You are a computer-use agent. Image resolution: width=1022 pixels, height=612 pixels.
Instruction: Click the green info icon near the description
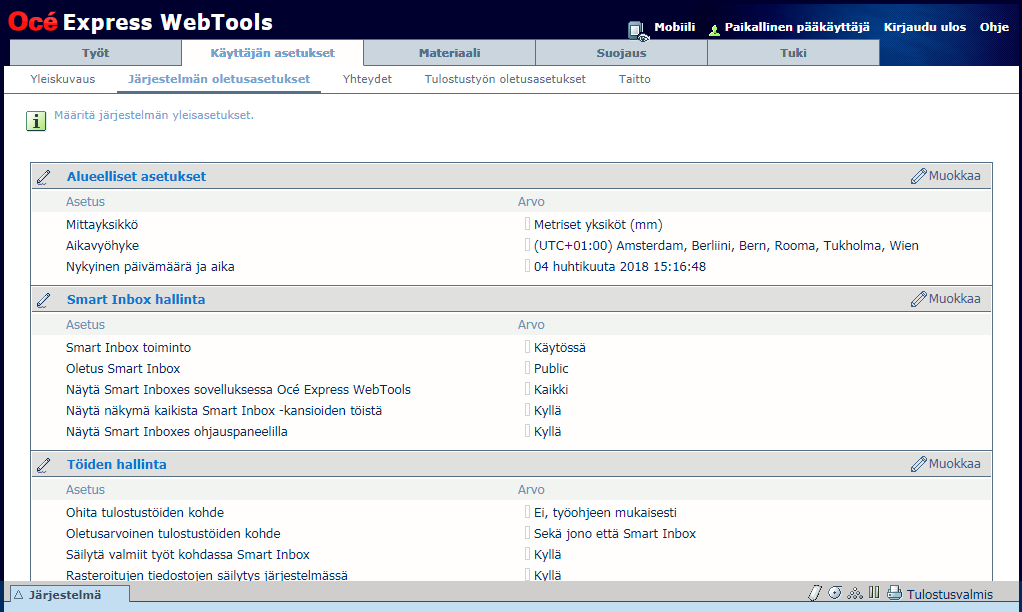tap(36, 121)
